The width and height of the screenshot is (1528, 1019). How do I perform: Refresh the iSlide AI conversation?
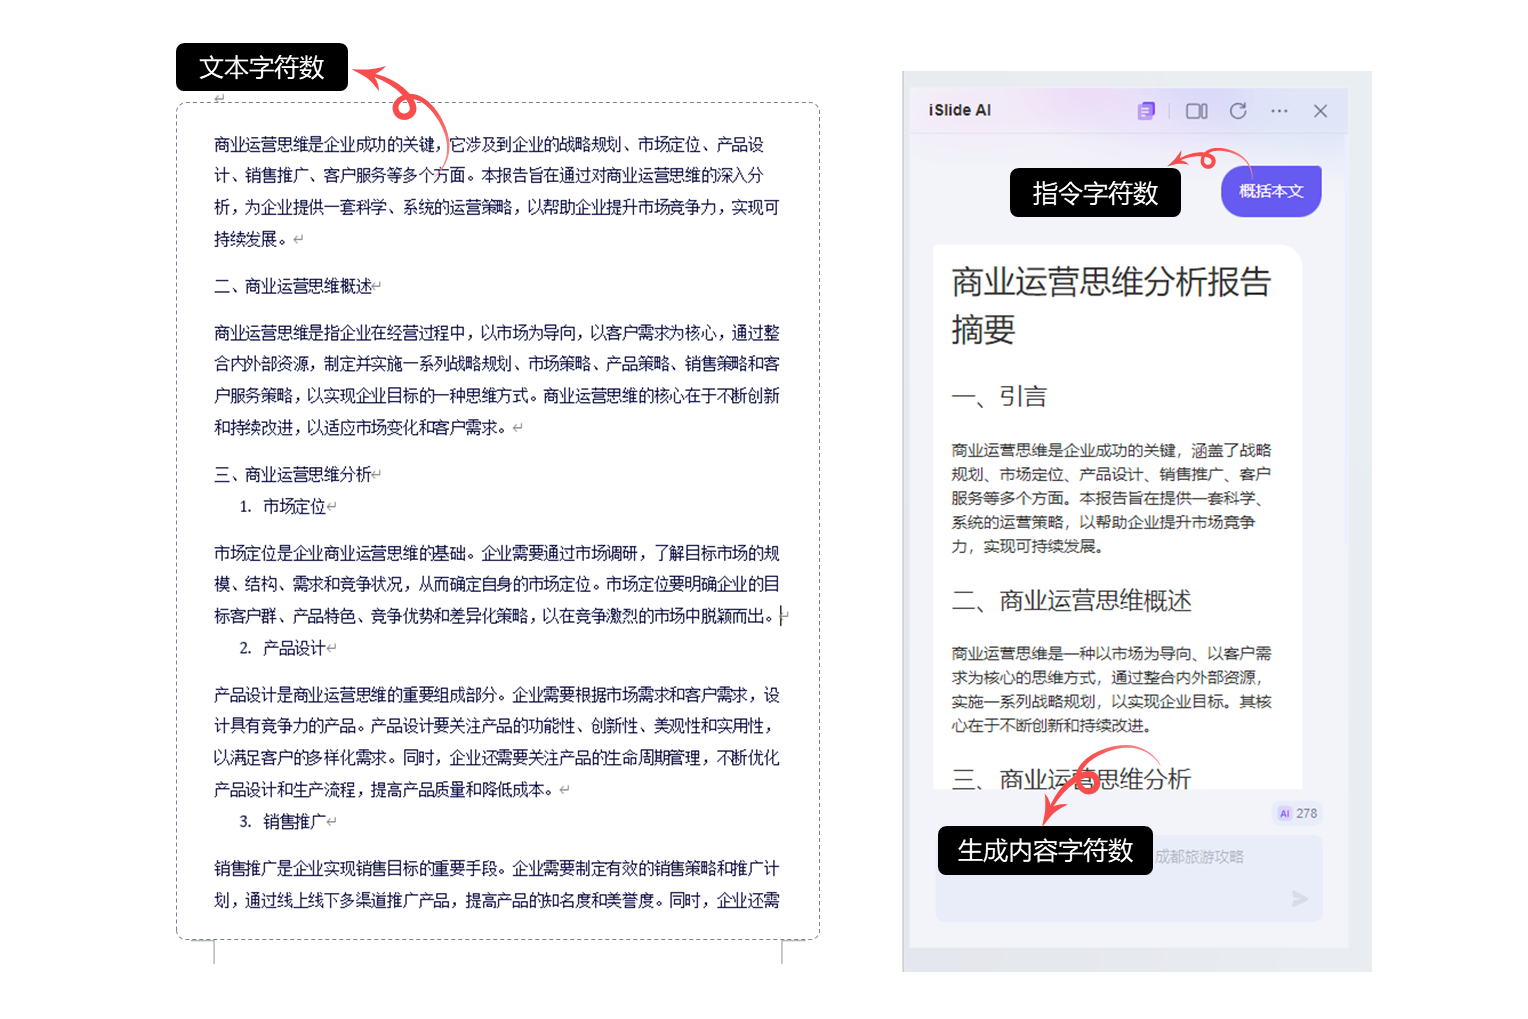tap(1238, 111)
